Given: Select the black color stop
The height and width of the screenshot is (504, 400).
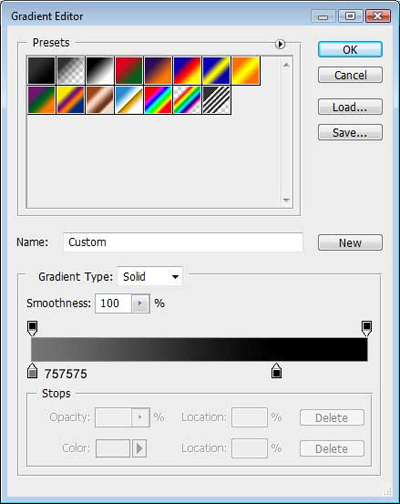Looking at the screenshot, I should pos(276,371).
